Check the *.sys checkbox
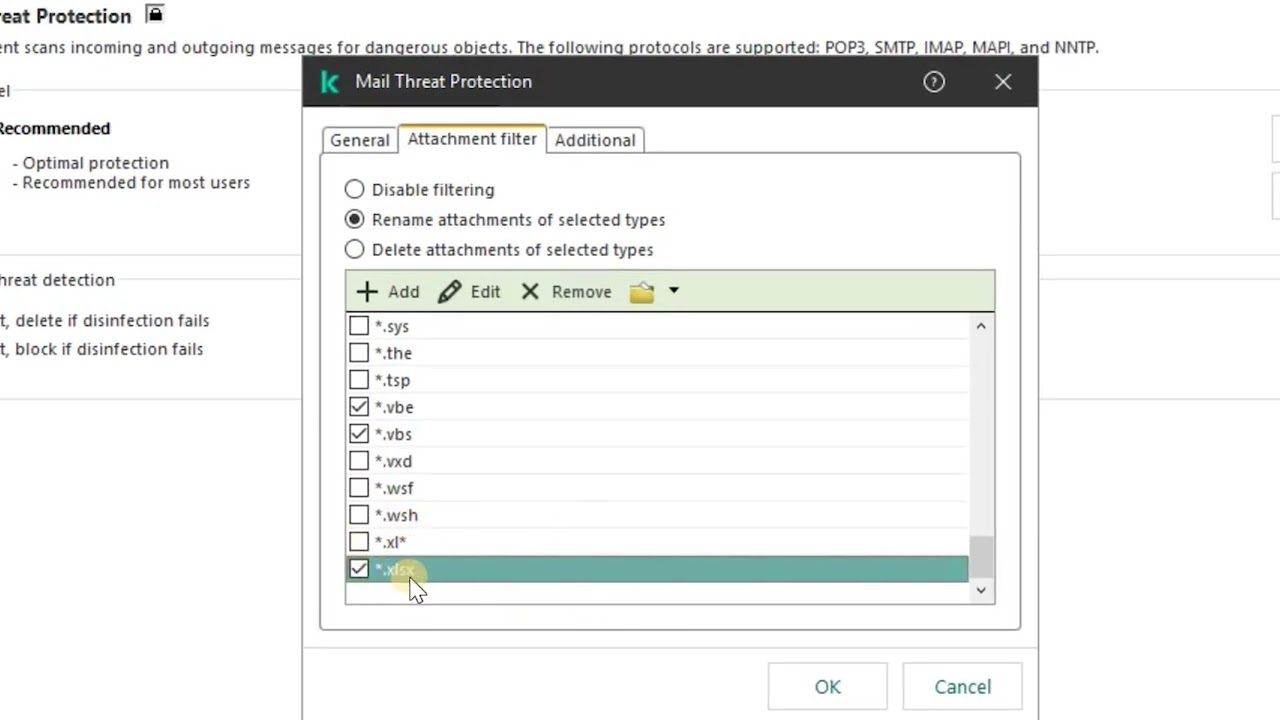1280x720 pixels. click(359, 326)
